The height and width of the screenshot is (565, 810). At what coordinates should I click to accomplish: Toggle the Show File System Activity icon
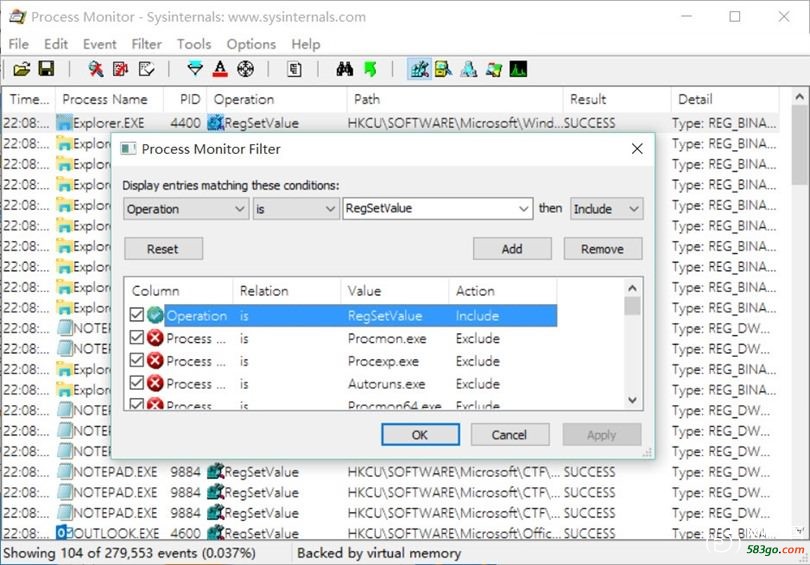tap(443, 69)
